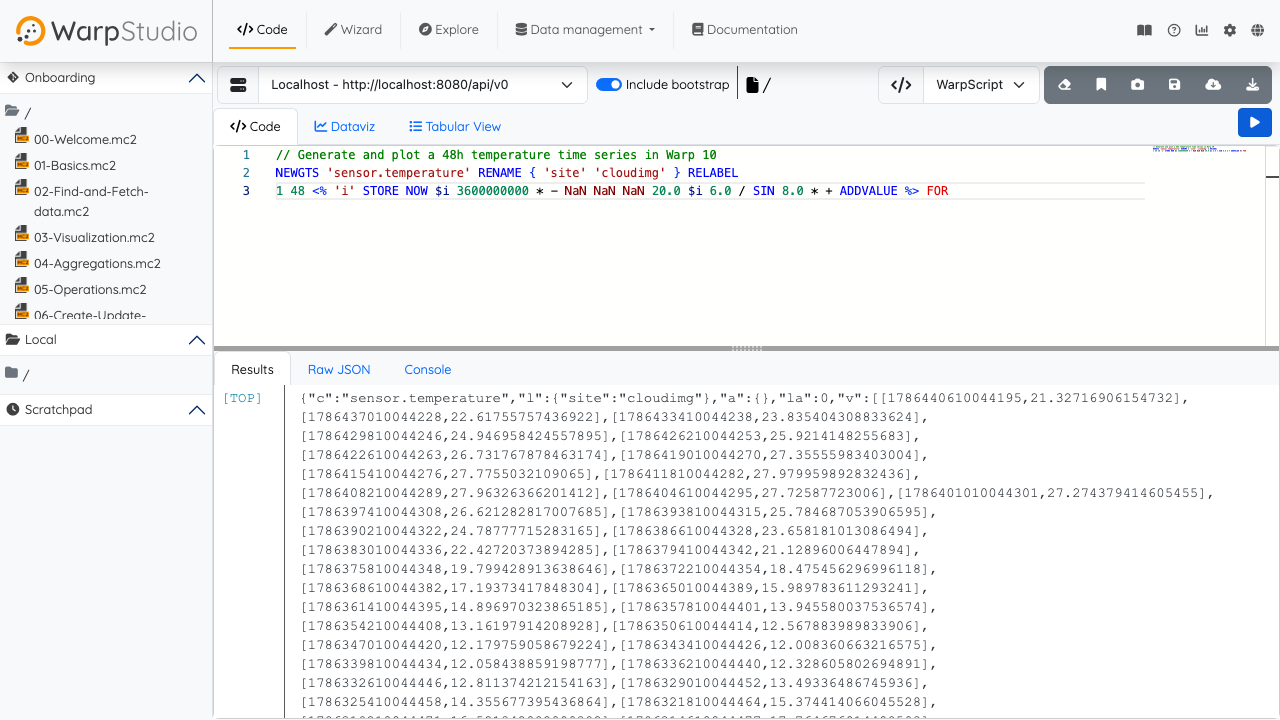Screen dimensions: 1280x720
Task: Click the cloud download icon
Action: pos(1213,85)
